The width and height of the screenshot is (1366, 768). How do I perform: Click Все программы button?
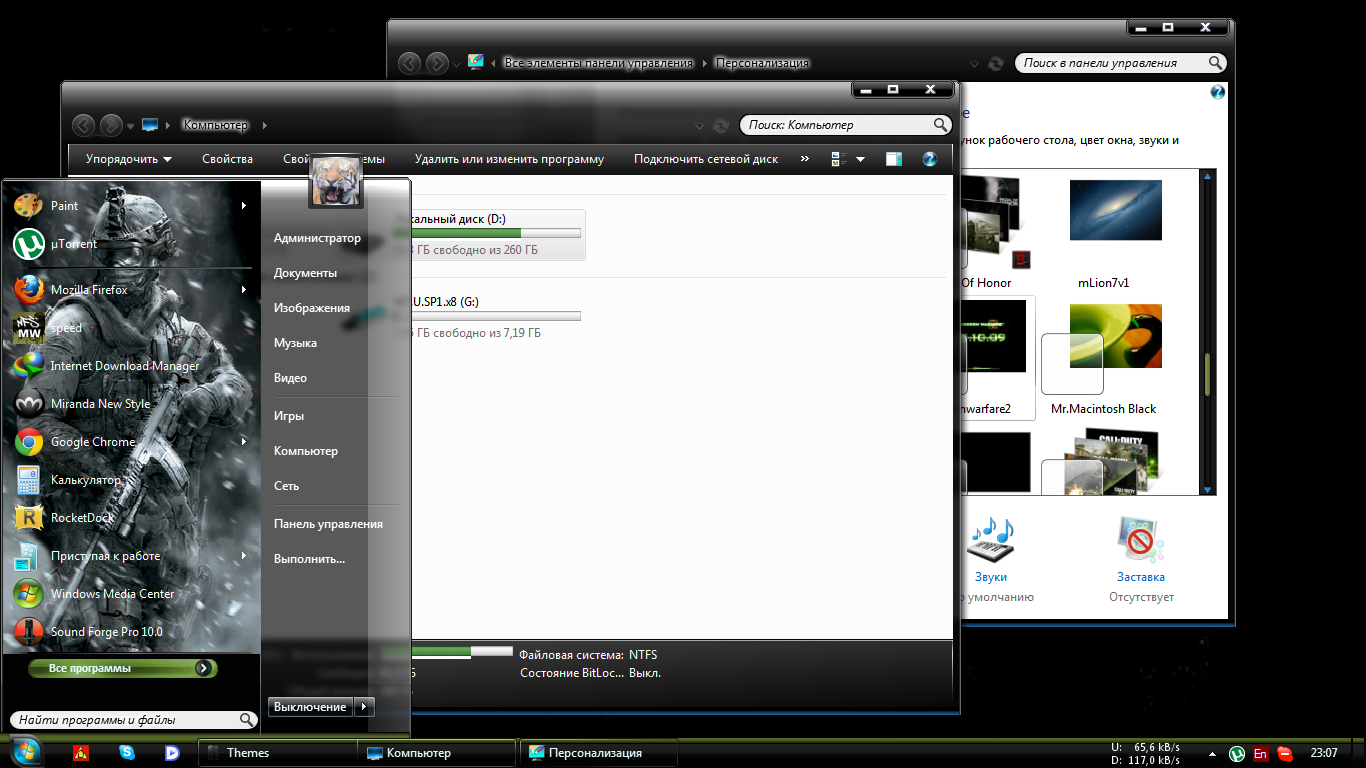coord(120,668)
